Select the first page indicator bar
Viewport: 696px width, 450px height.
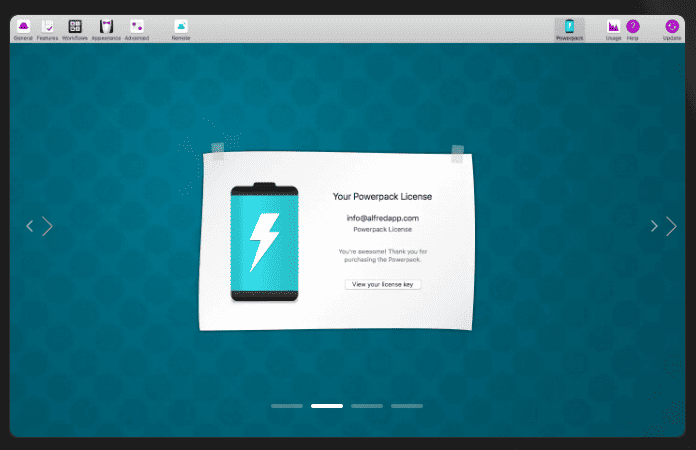(x=287, y=406)
